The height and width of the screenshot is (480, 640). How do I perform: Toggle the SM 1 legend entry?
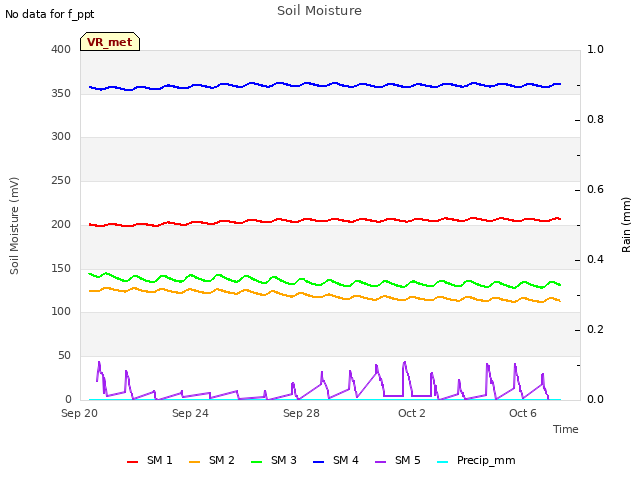[149, 460]
